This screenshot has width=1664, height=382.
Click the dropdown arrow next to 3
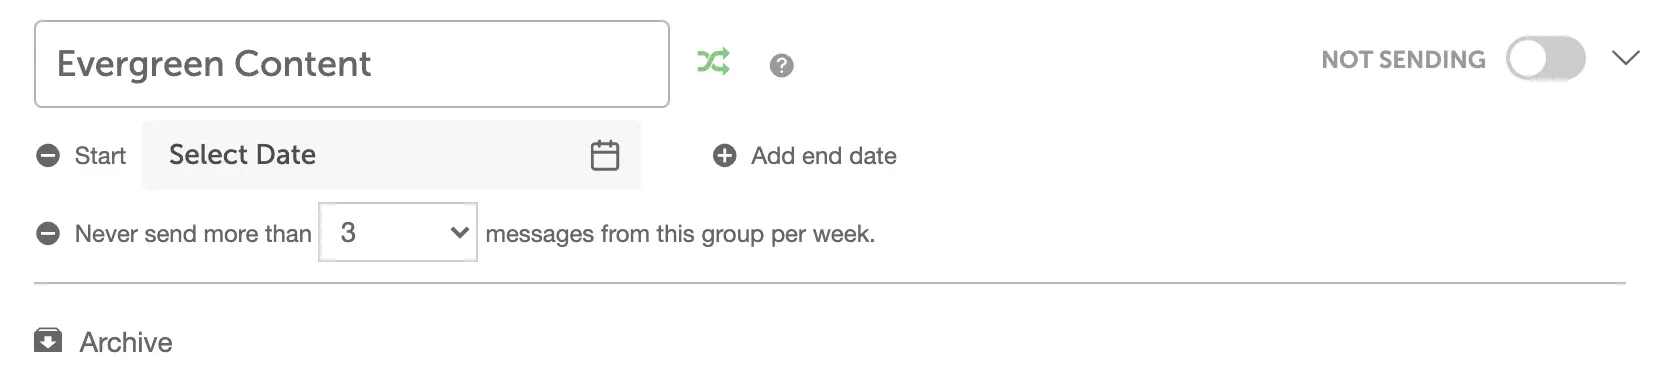tap(460, 233)
